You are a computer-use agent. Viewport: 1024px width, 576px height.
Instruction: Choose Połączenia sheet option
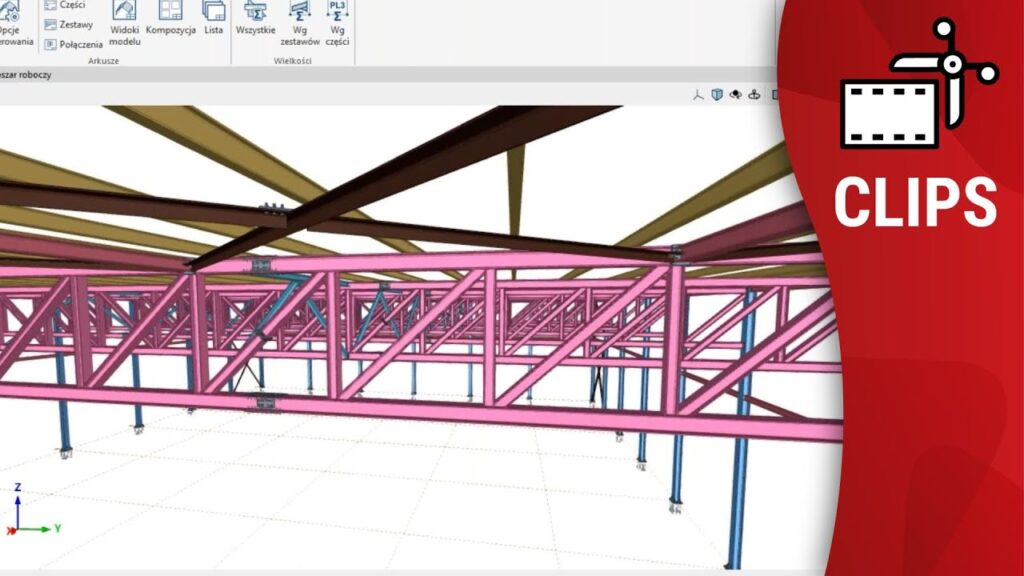coord(73,44)
